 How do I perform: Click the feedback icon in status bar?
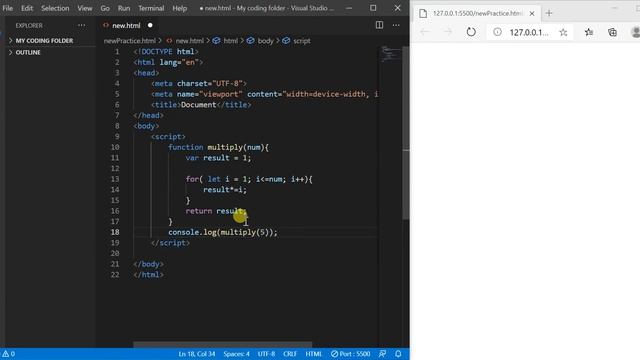click(x=382, y=354)
